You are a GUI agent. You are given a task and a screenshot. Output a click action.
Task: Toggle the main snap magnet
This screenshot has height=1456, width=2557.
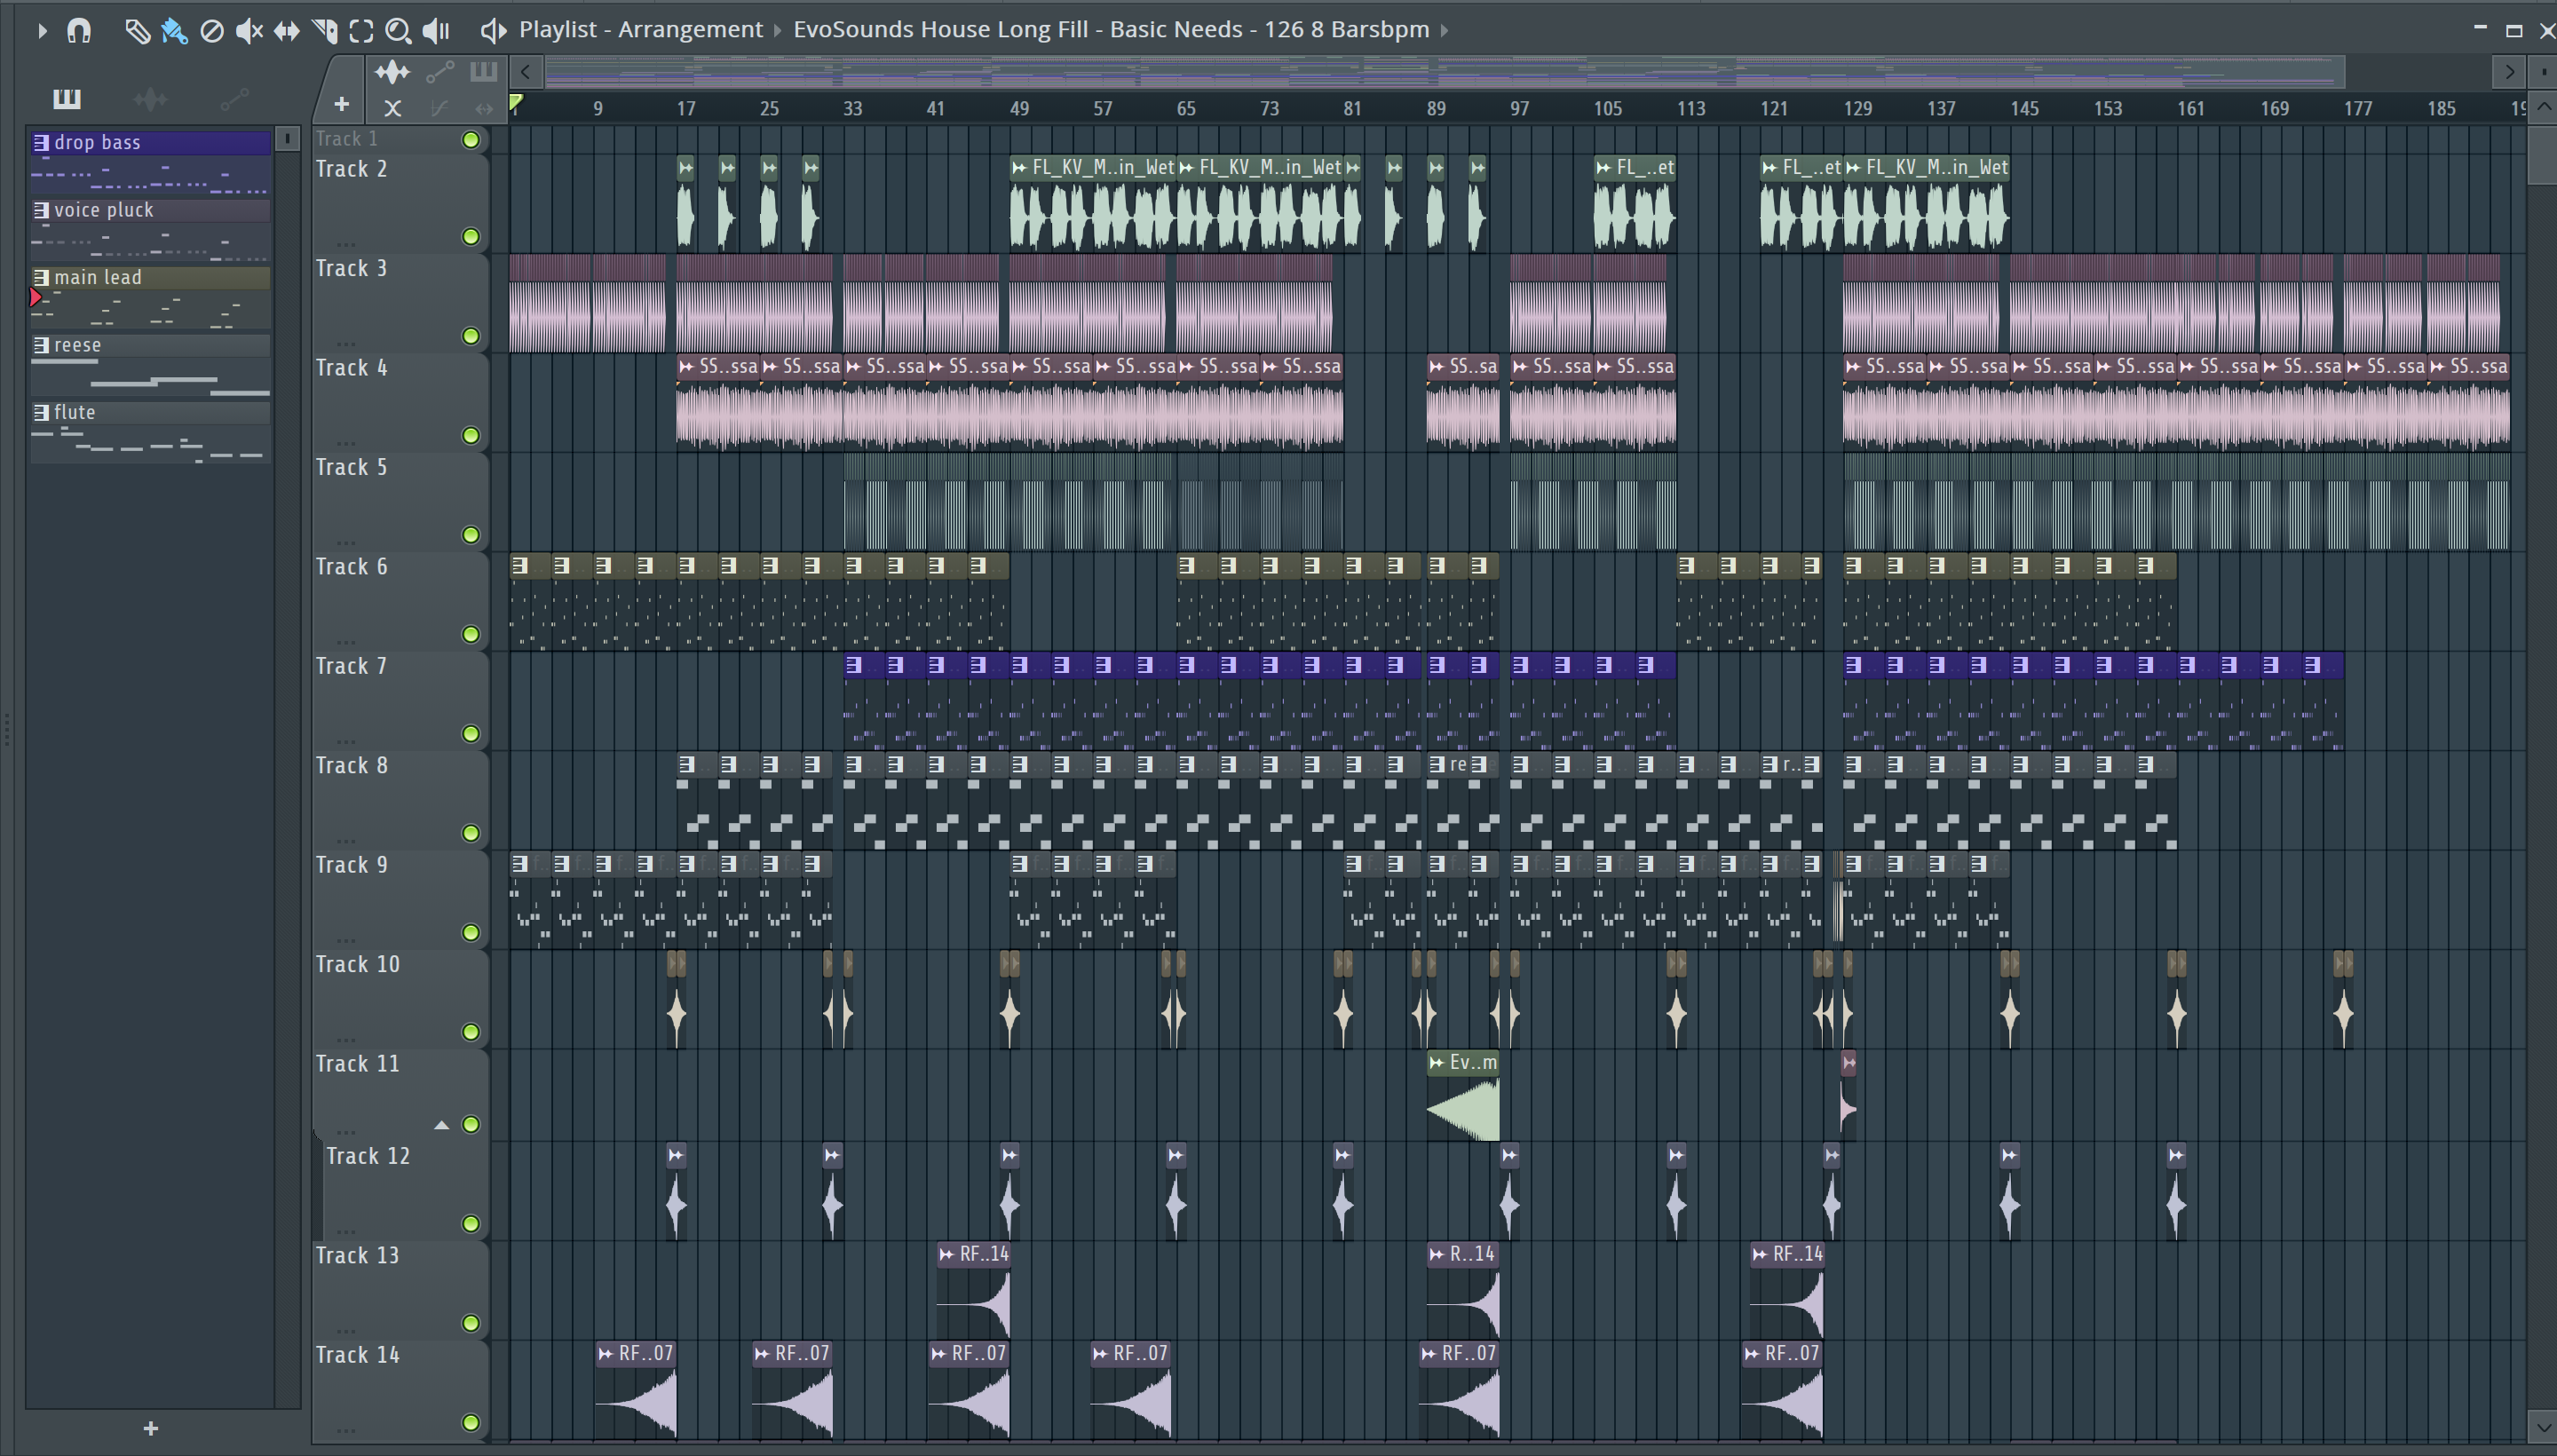[x=79, y=31]
